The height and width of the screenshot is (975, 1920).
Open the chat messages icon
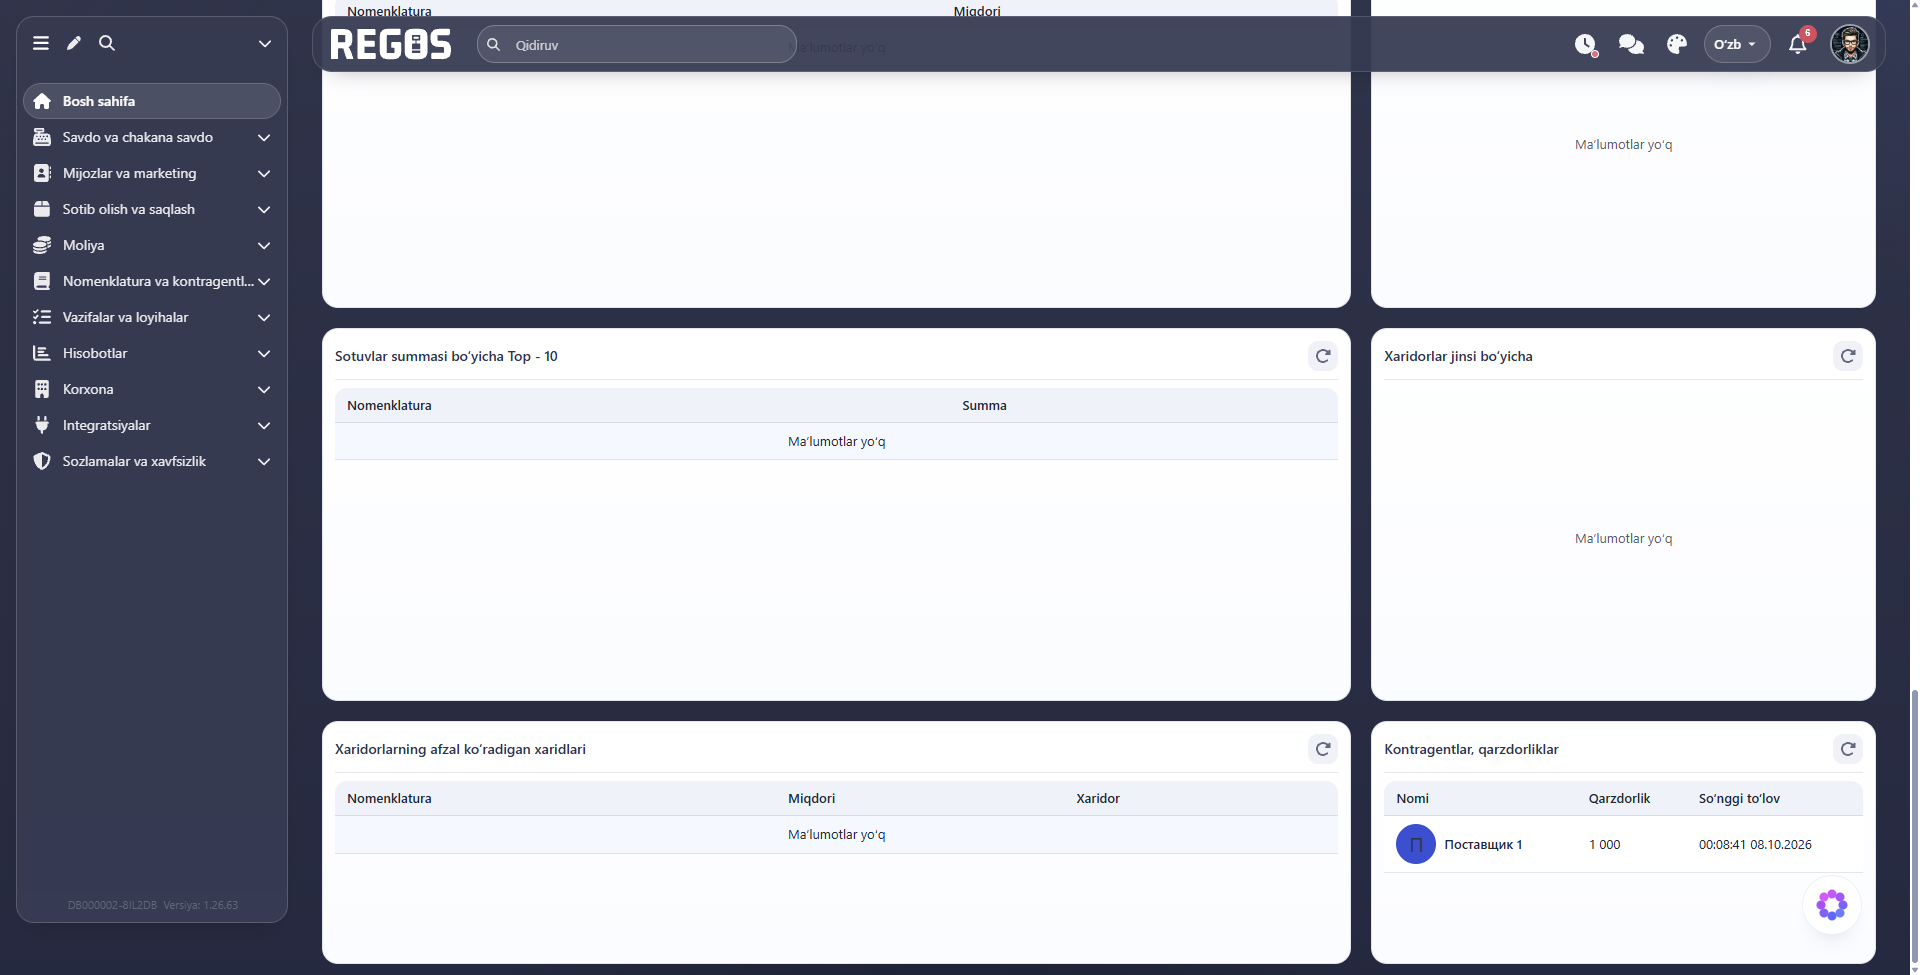click(1631, 44)
